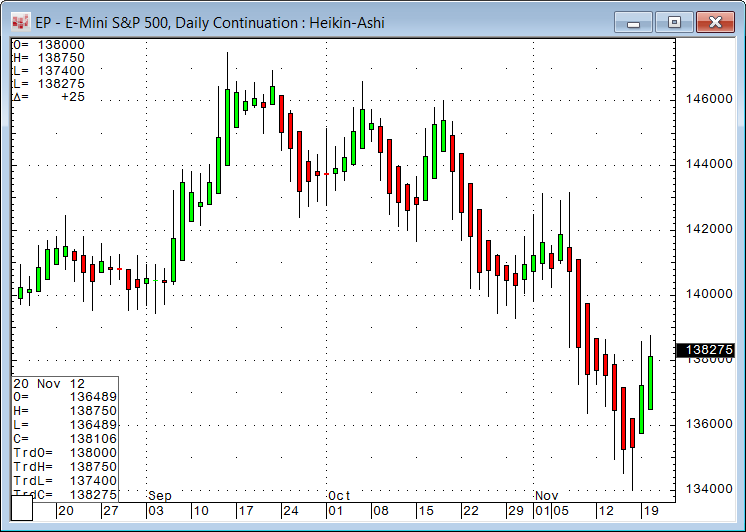This screenshot has height=532, width=746.
Task: Click the 'Oct' month label on time axis
Action: point(340,496)
